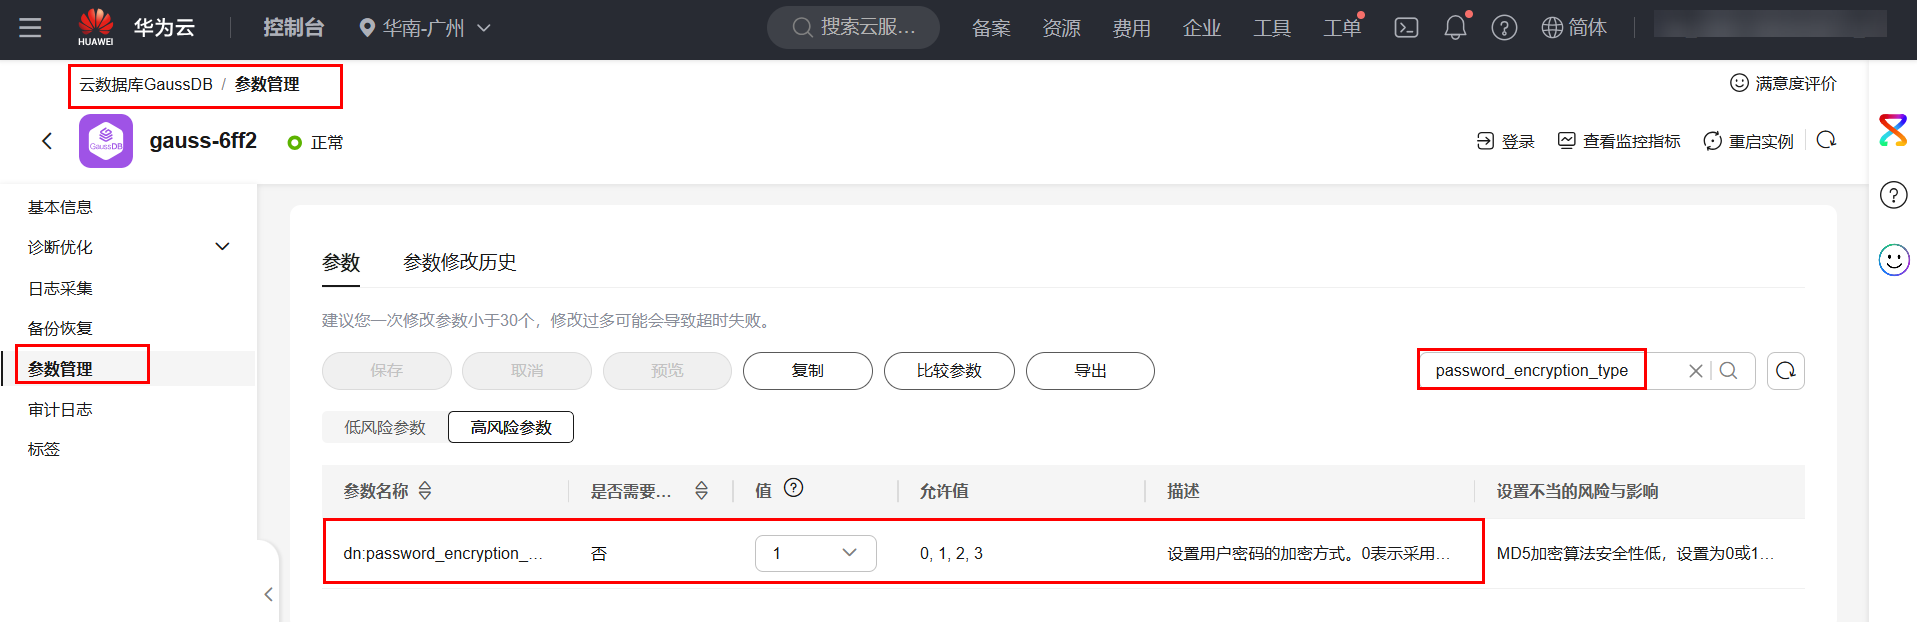Refresh the parameter list
Screen dimensions: 1917x622
click(1785, 371)
